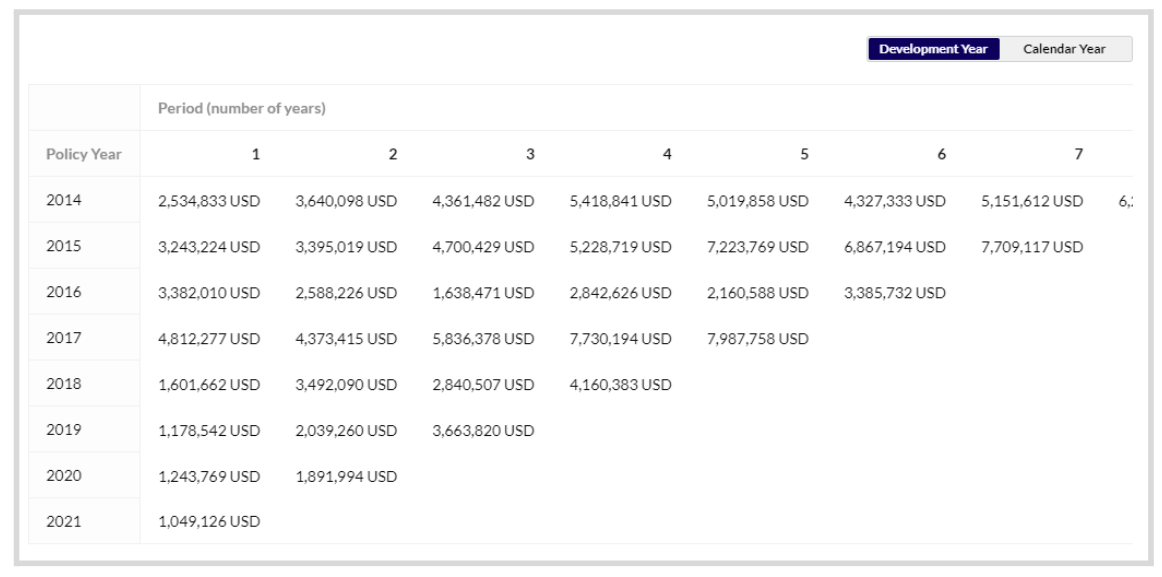This screenshot has height=577, width=1162.
Task: Click the Policy Year column header
Action: [84, 154]
